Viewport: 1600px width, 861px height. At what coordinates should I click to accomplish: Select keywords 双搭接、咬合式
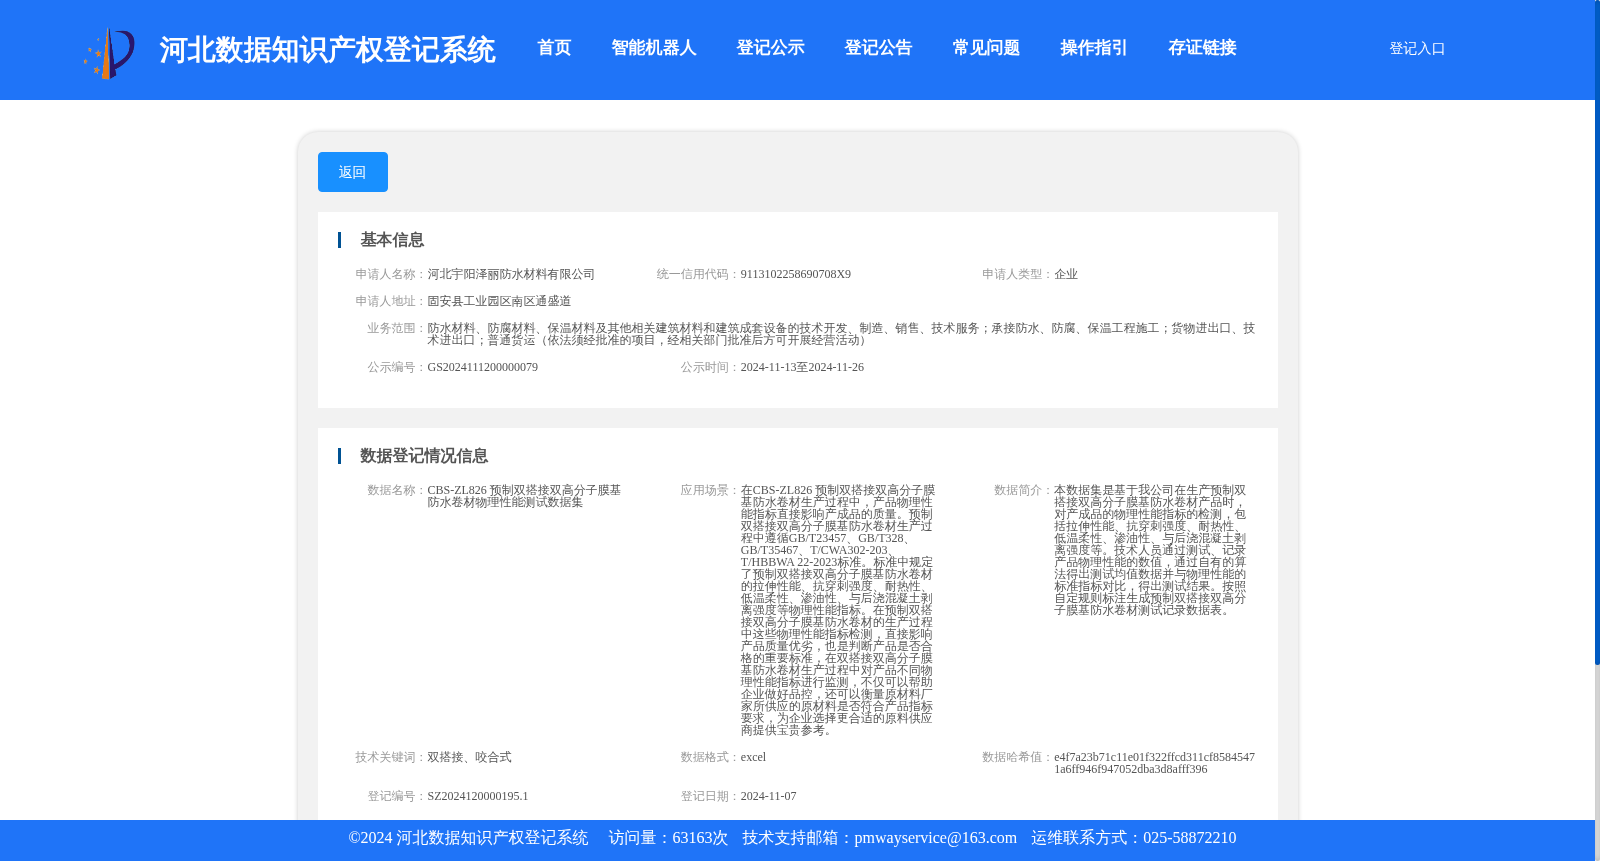[x=469, y=757]
